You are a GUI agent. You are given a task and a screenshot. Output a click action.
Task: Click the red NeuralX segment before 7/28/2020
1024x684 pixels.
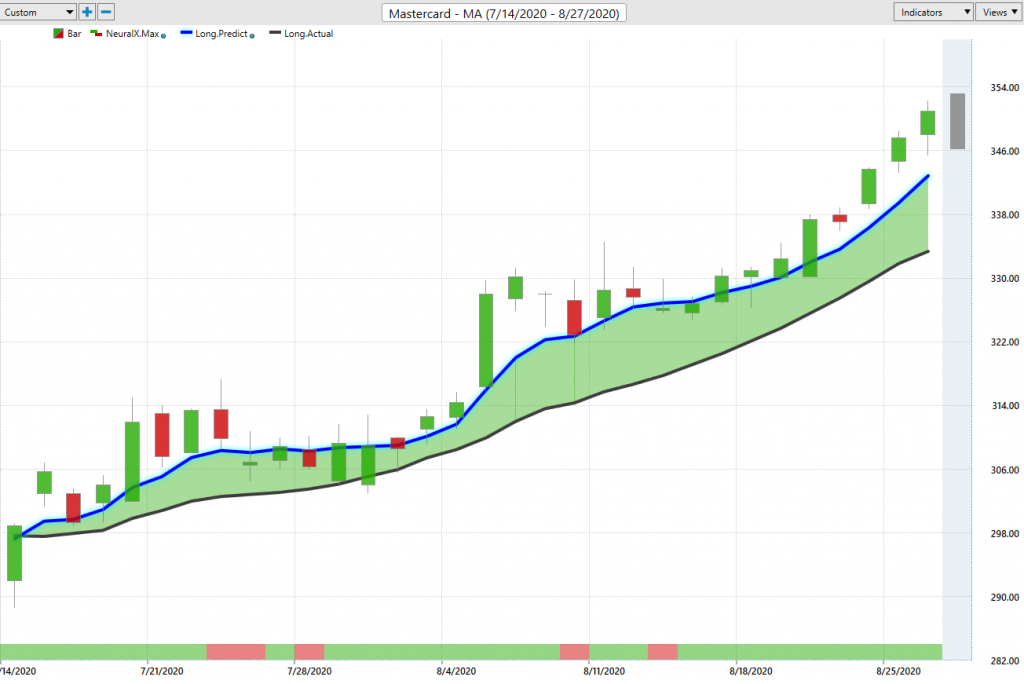[236, 651]
